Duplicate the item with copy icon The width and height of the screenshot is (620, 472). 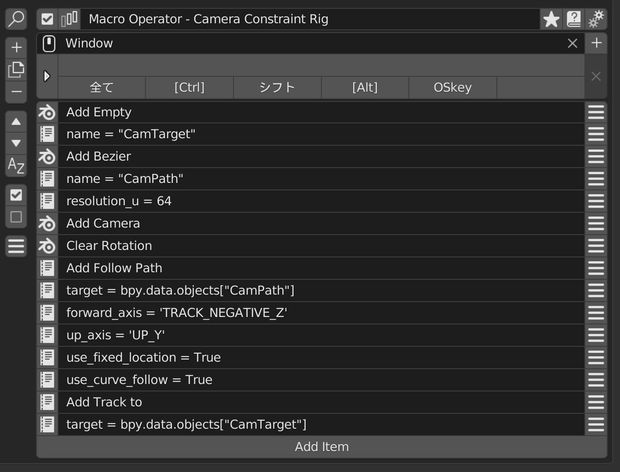pyautogui.click(x=16, y=70)
